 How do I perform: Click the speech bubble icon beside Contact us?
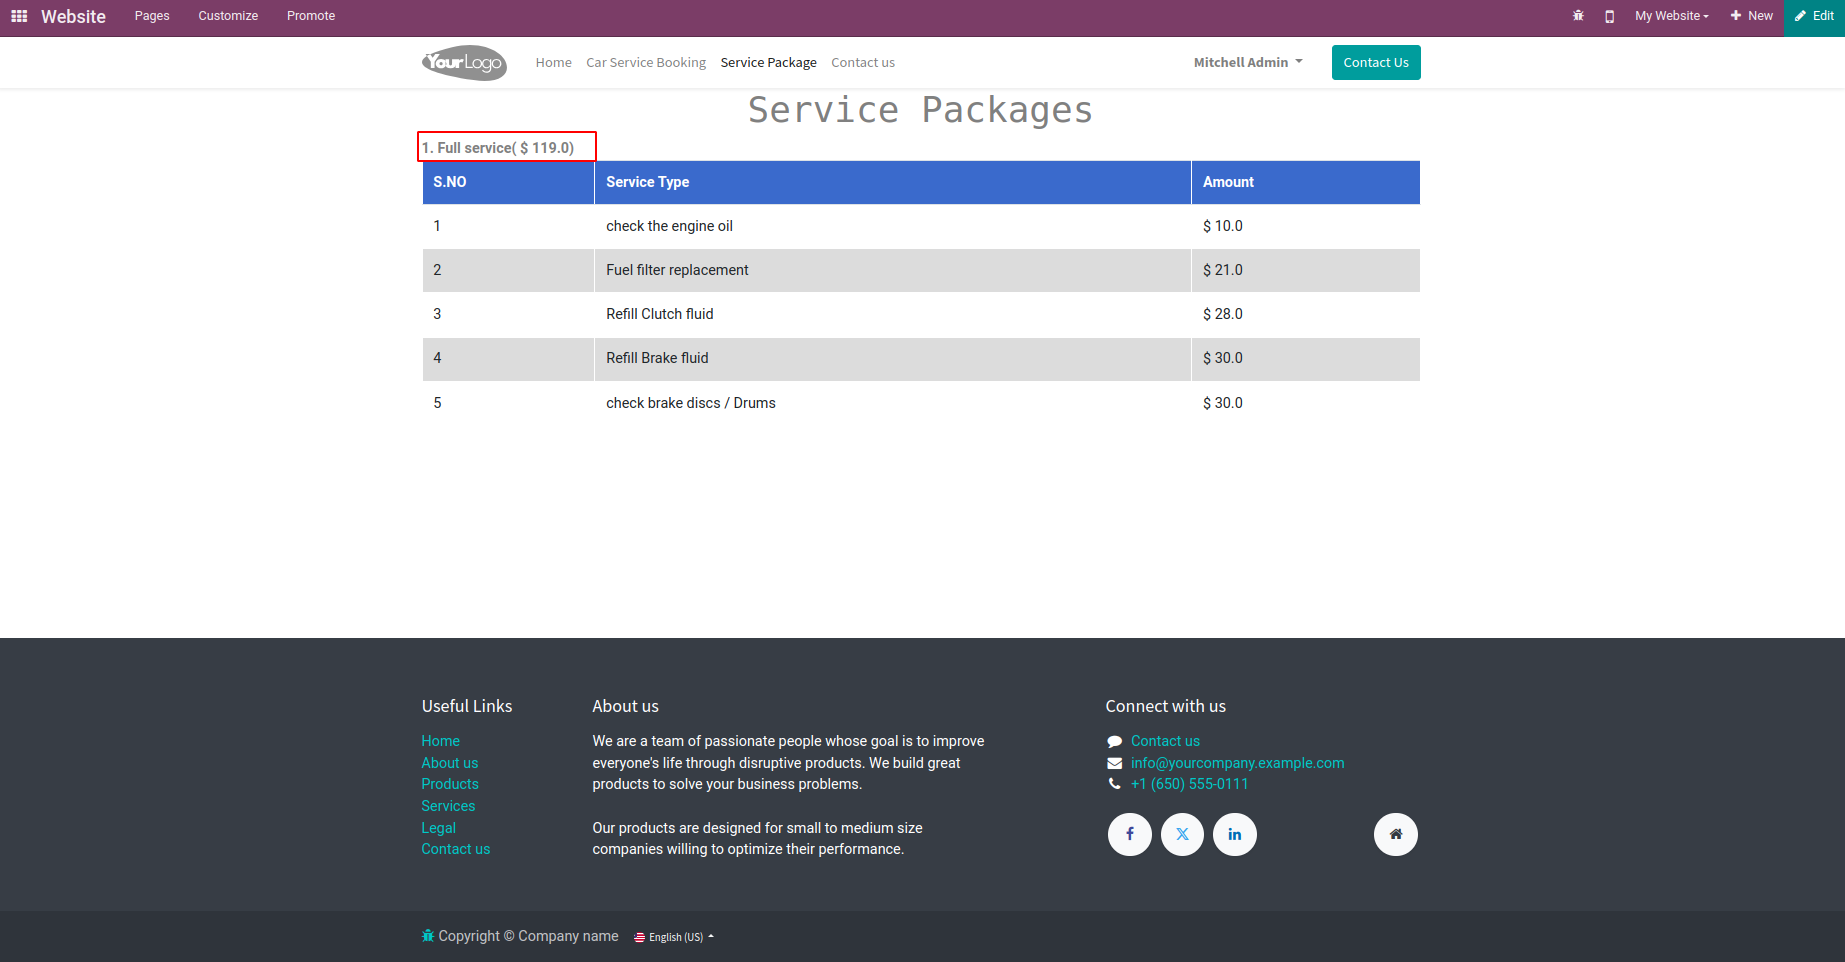1114,741
